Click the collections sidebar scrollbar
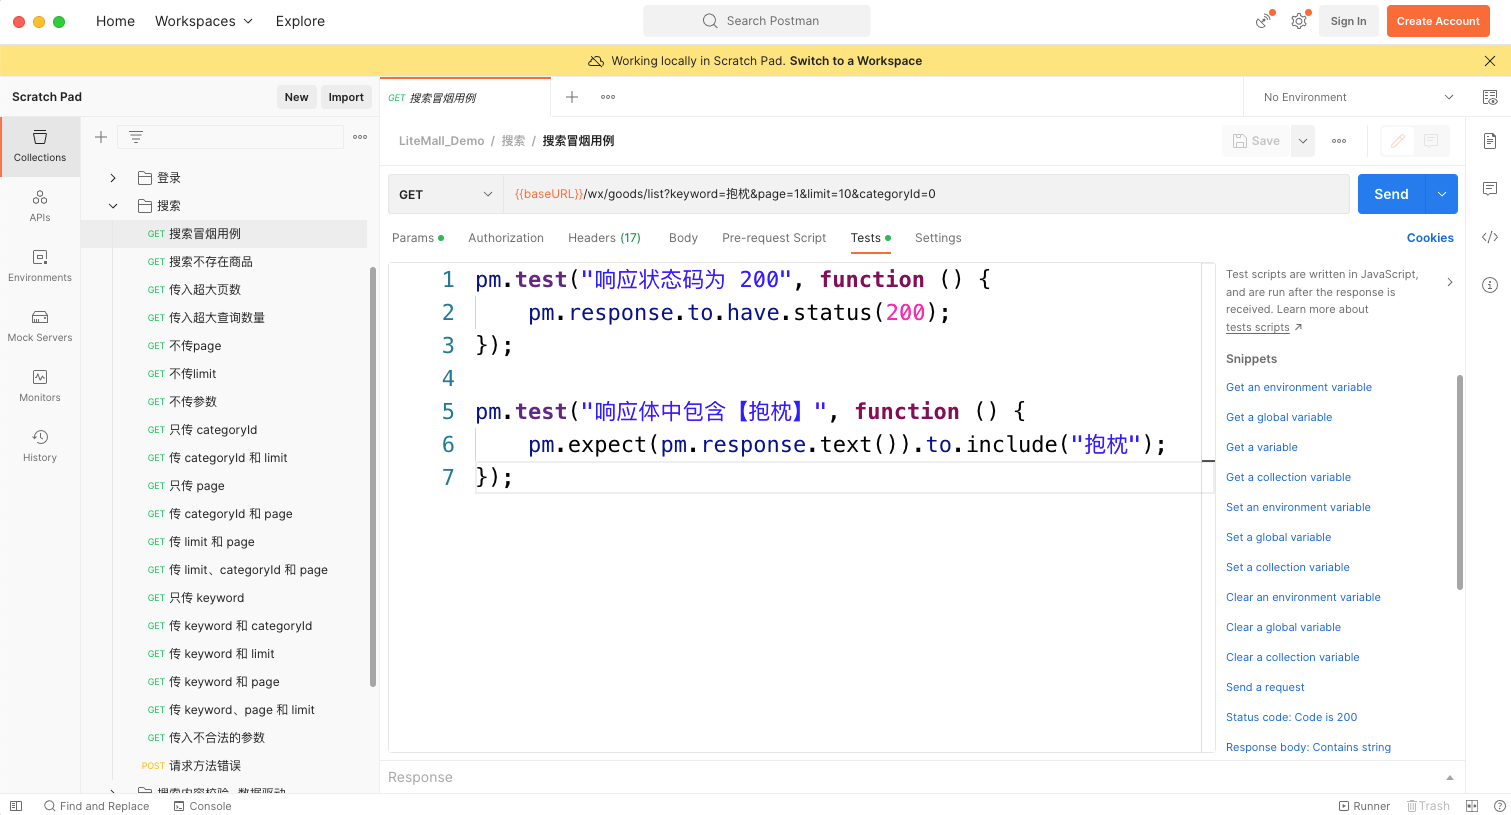Screen dimensions: 1511x815 pos(373,476)
